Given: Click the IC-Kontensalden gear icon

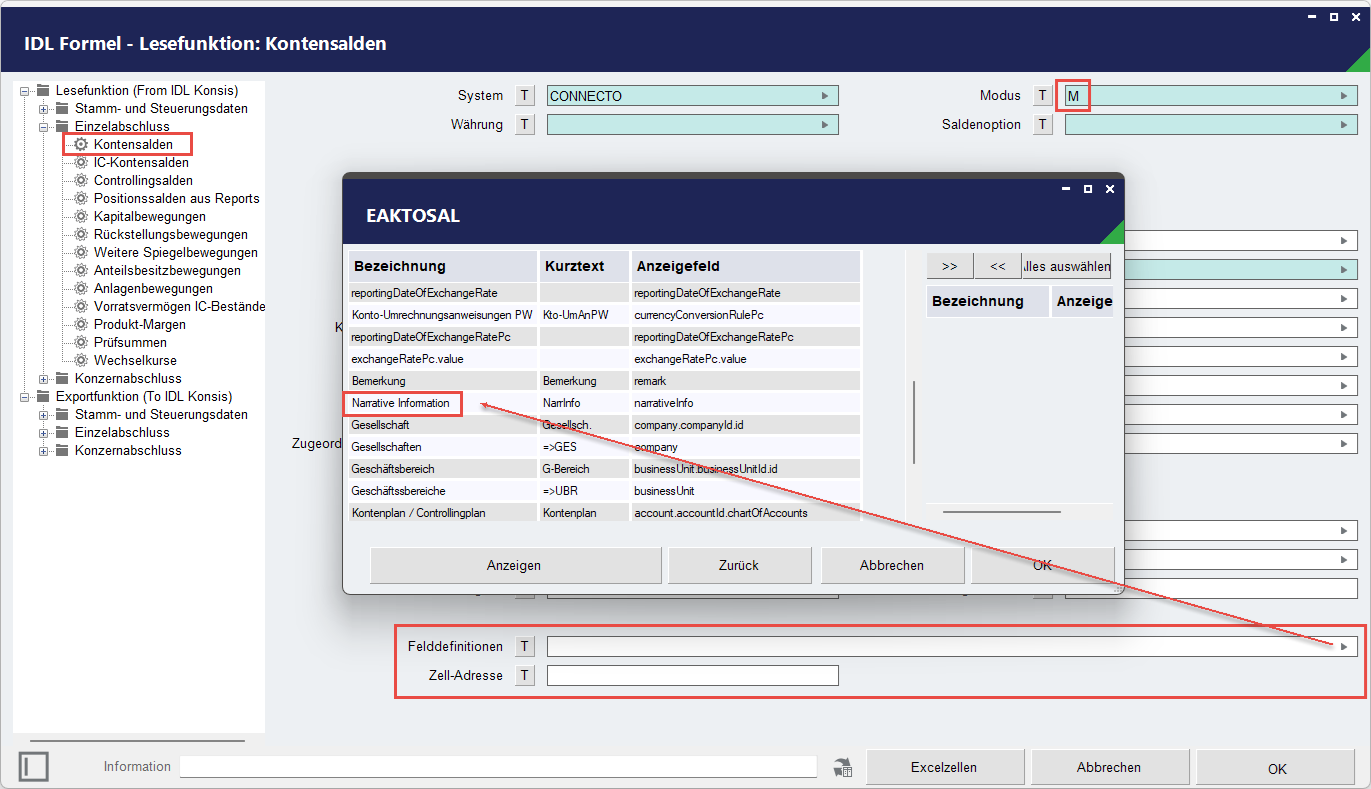Looking at the screenshot, I should (x=81, y=163).
